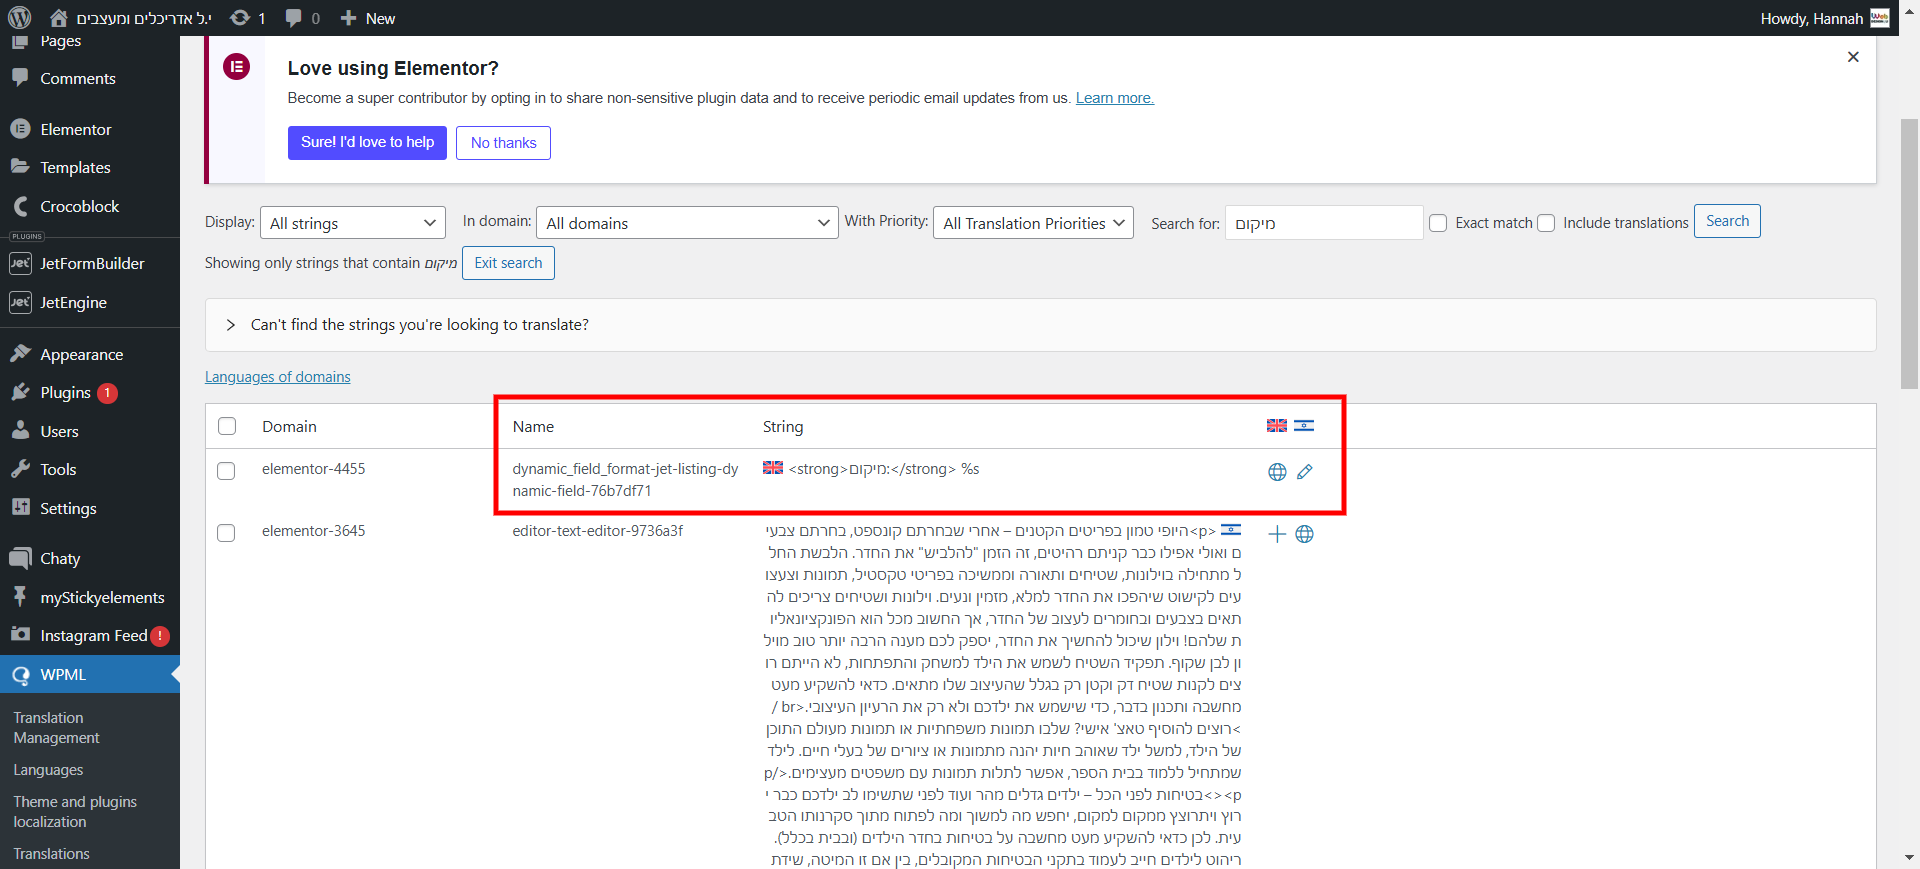This screenshot has width=1920, height=869.
Task: Expand "Can't find the strings" section
Action: point(231,325)
